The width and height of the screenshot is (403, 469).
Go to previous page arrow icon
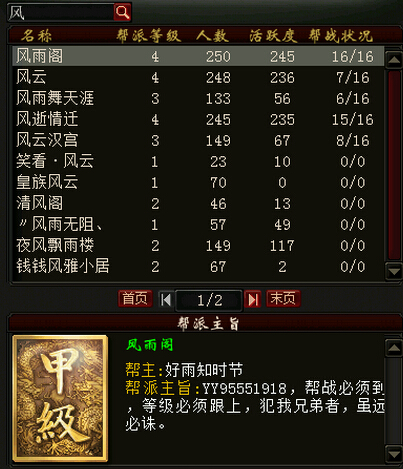[x=166, y=299]
